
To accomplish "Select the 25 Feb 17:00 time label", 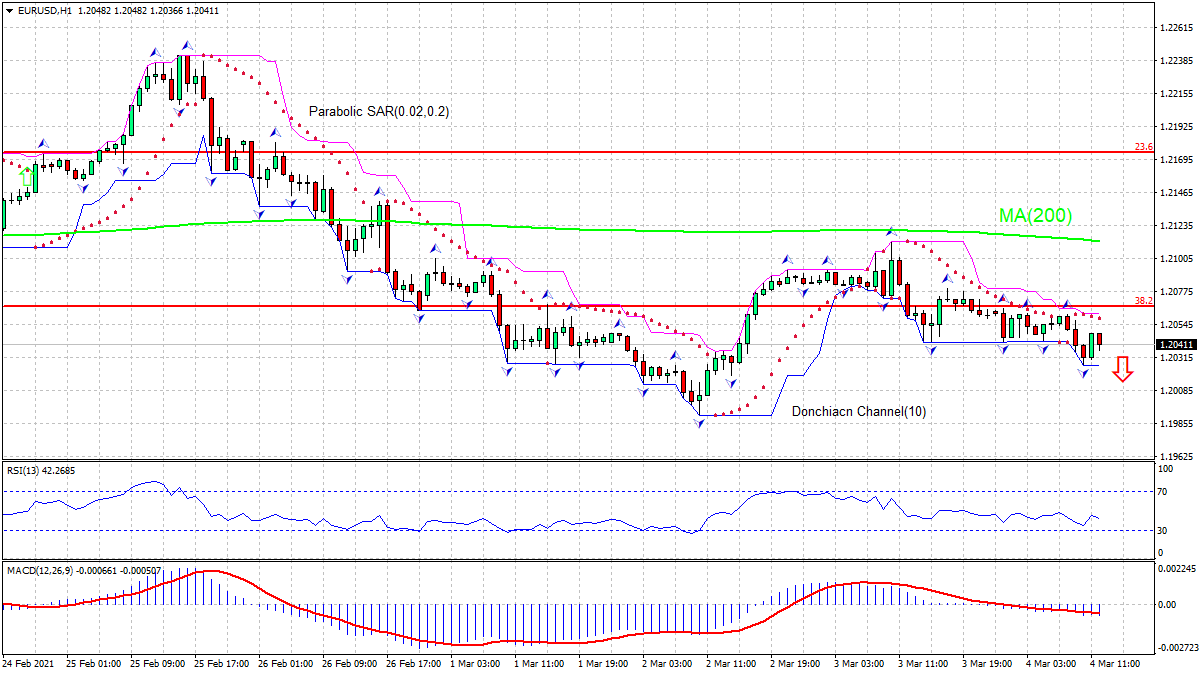I will (221, 663).
